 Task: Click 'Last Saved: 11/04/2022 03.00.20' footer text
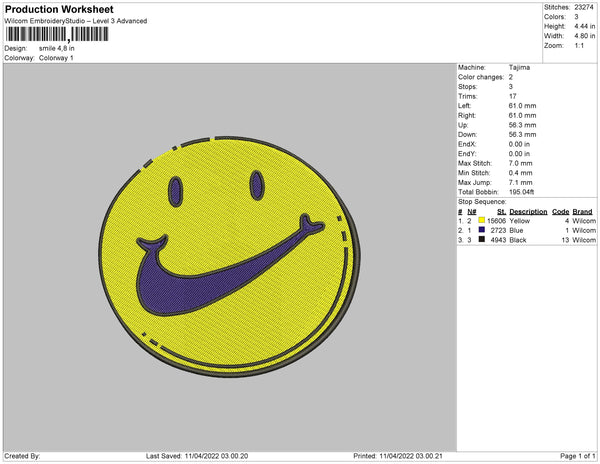(x=197, y=456)
